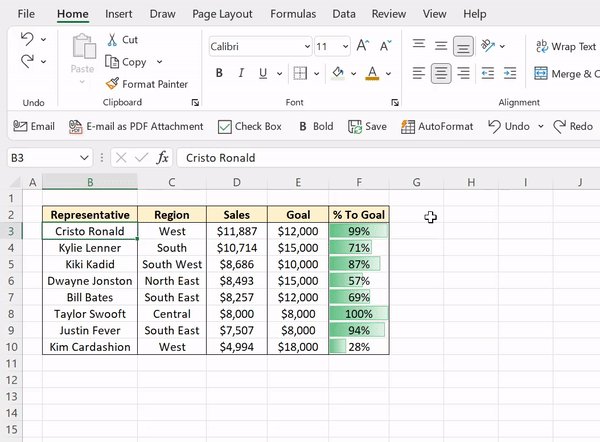Toggle Bold B in Font group
Image resolution: width=600 pixels, height=442 pixels.
[x=219, y=73]
